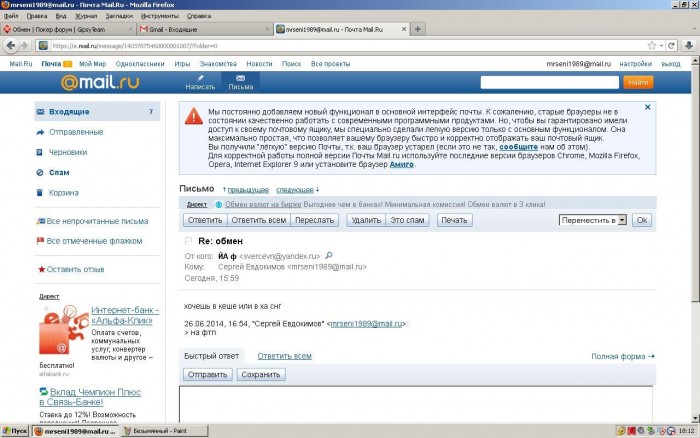The image size is (700, 438).
Task: Open the Журнал menu
Action: (x=86, y=16)
